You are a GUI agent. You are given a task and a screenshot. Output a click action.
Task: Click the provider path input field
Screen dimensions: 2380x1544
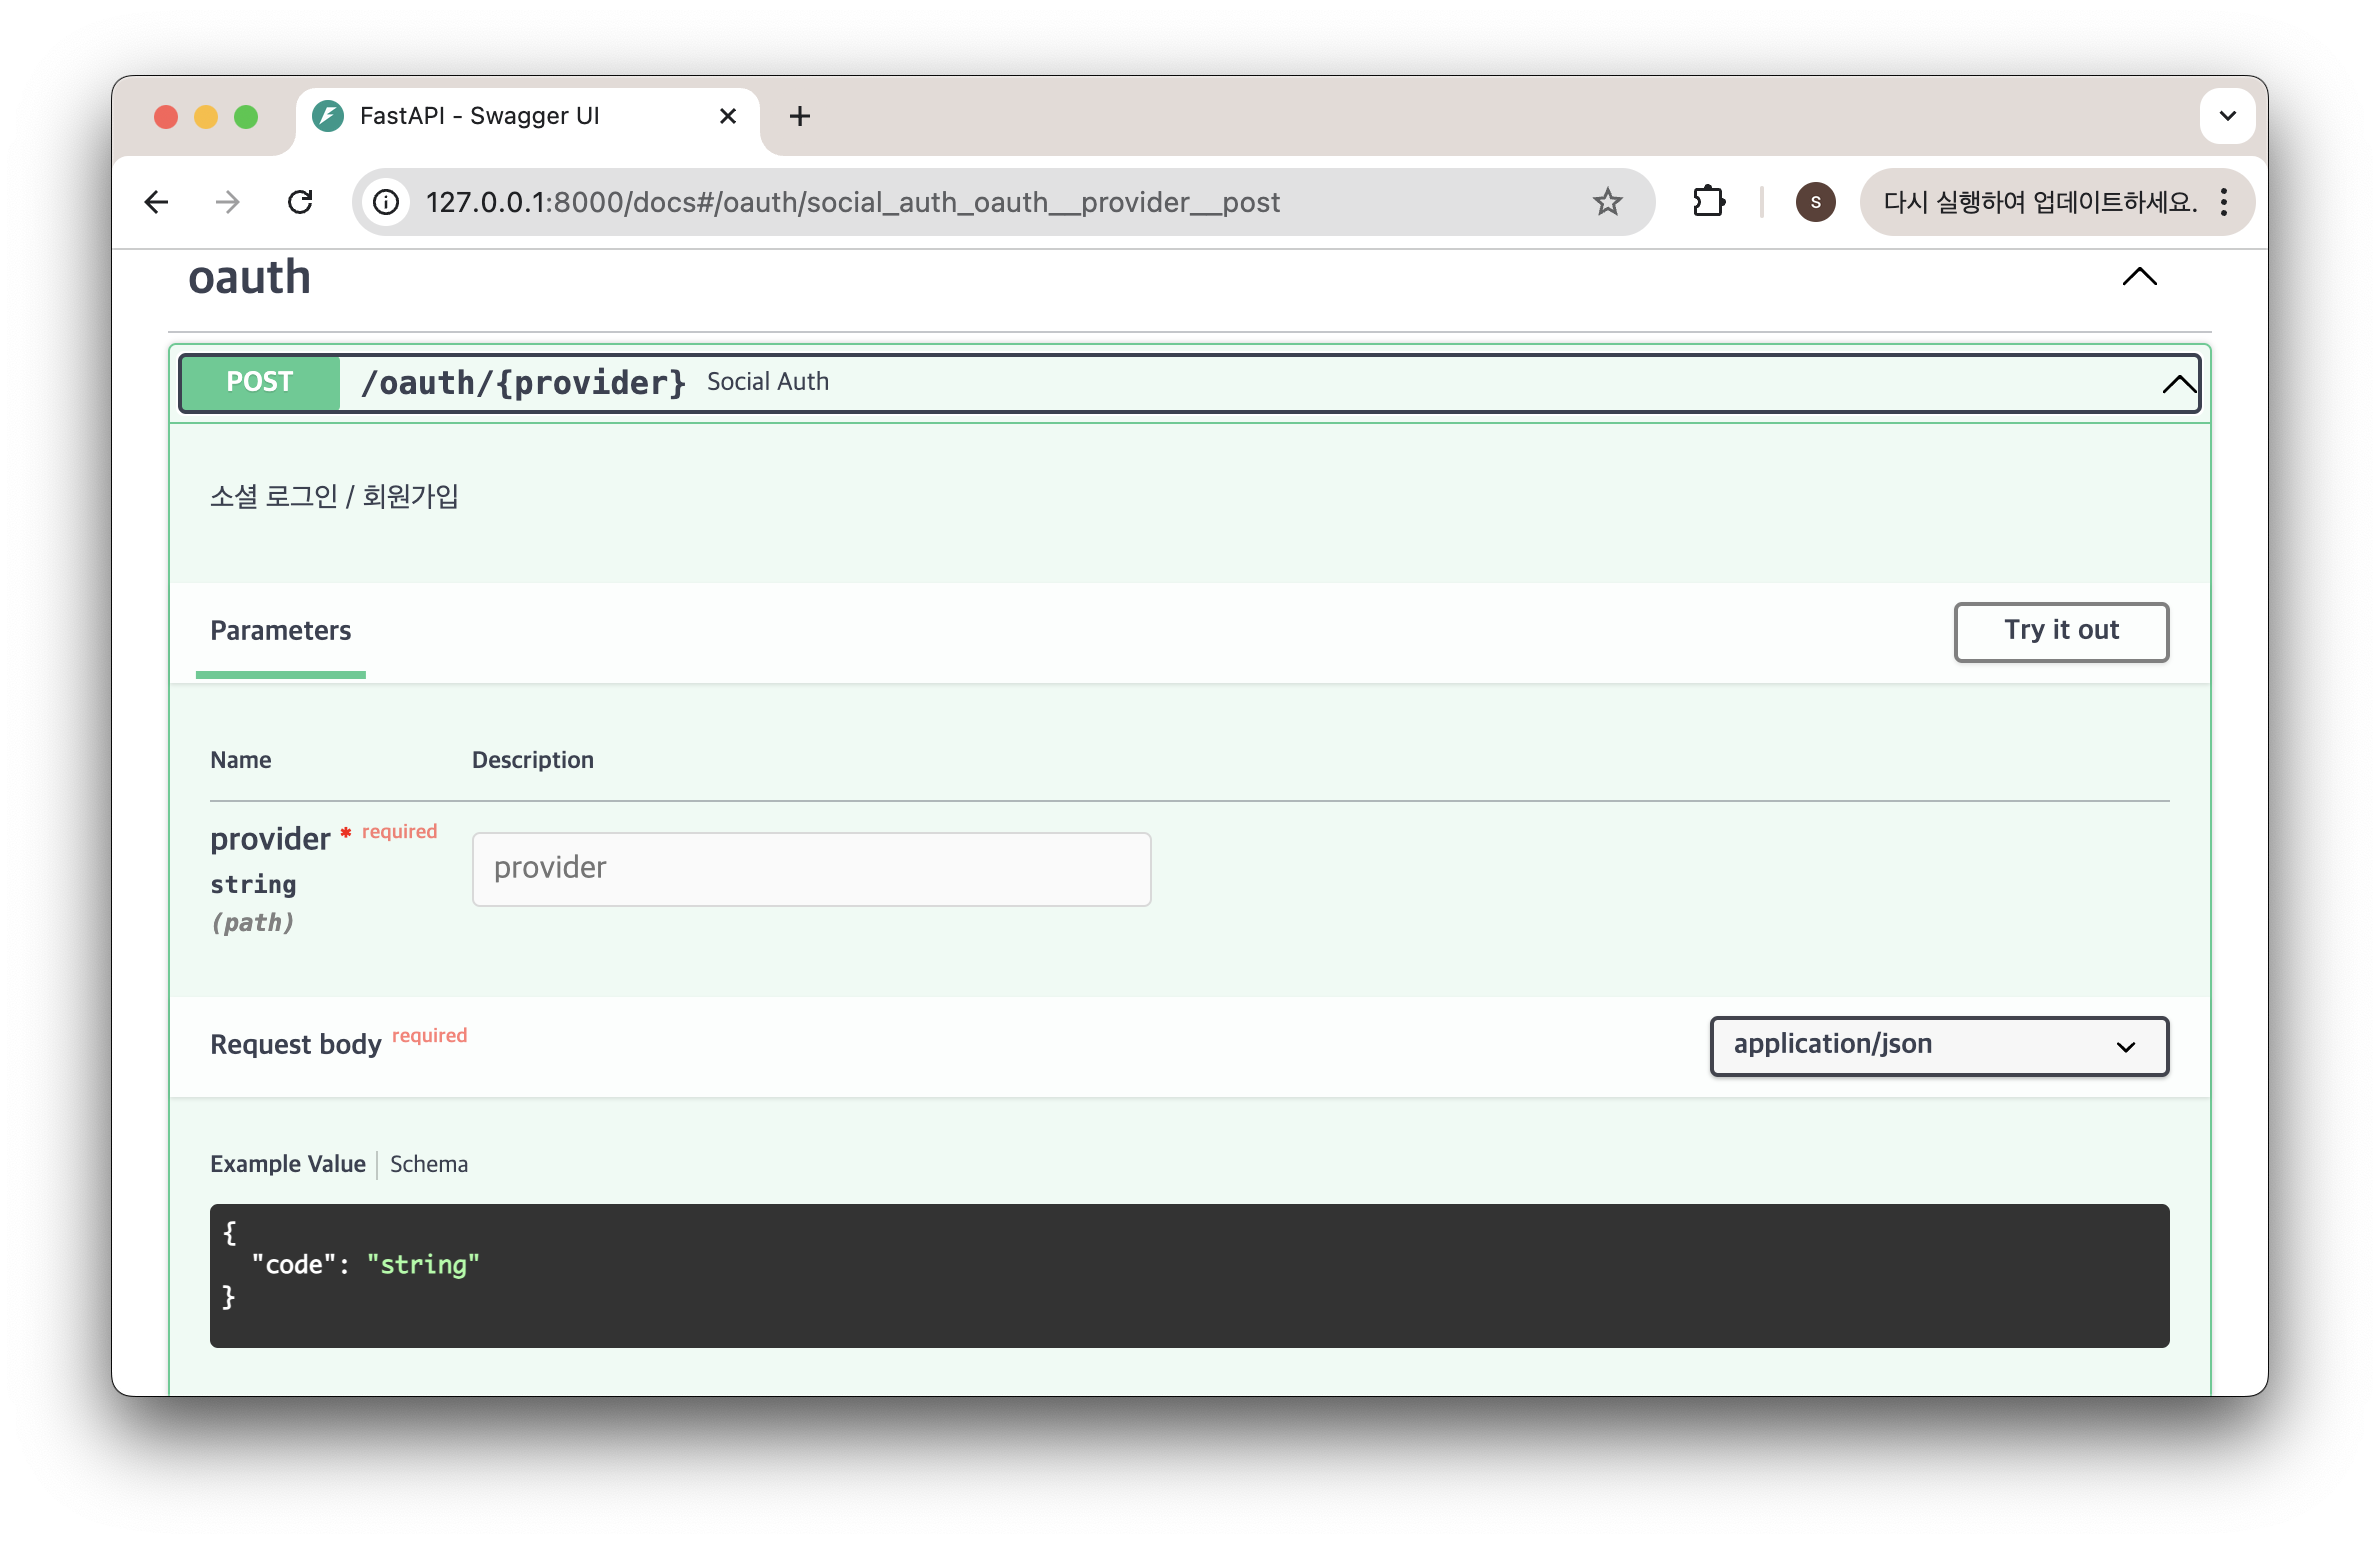pos(811,868)
